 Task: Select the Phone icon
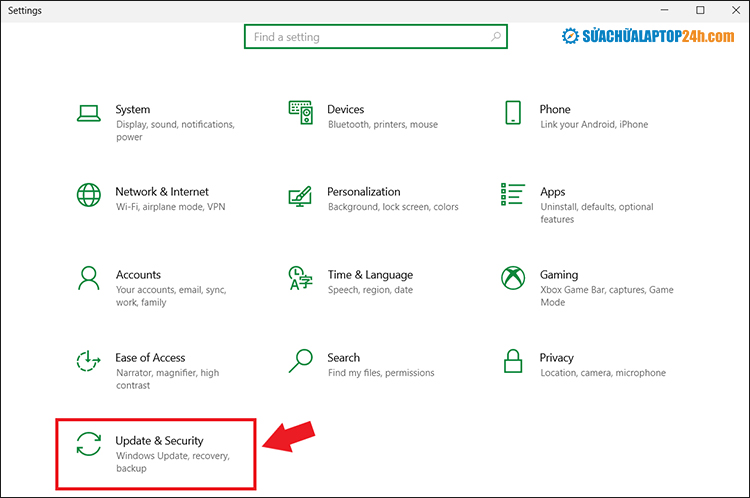(x=513, y=112)
